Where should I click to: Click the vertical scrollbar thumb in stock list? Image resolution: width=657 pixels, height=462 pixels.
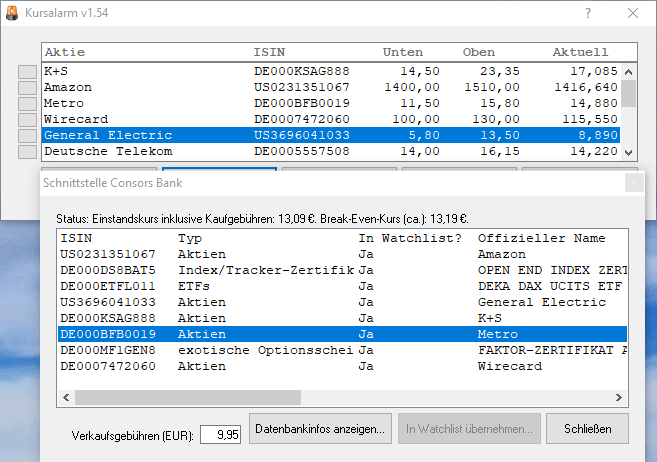pyautogui.click(x=628, y=93)
